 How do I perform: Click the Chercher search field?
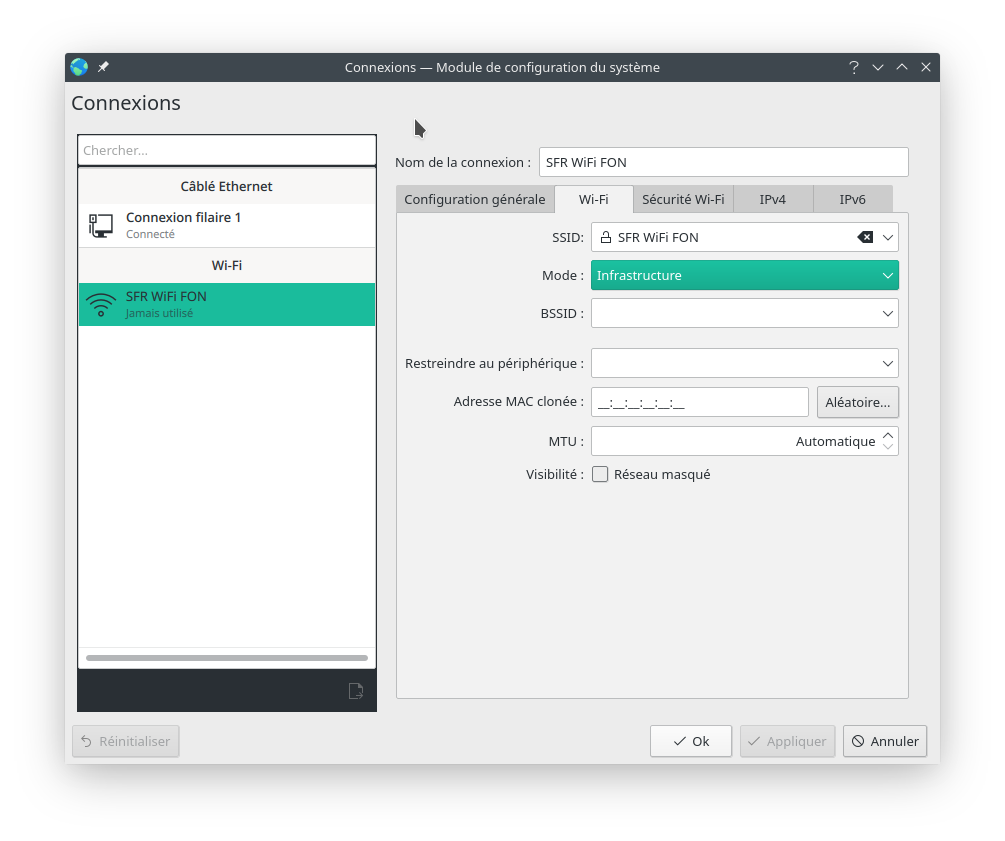pyautogui.click(x=227, y=150)
